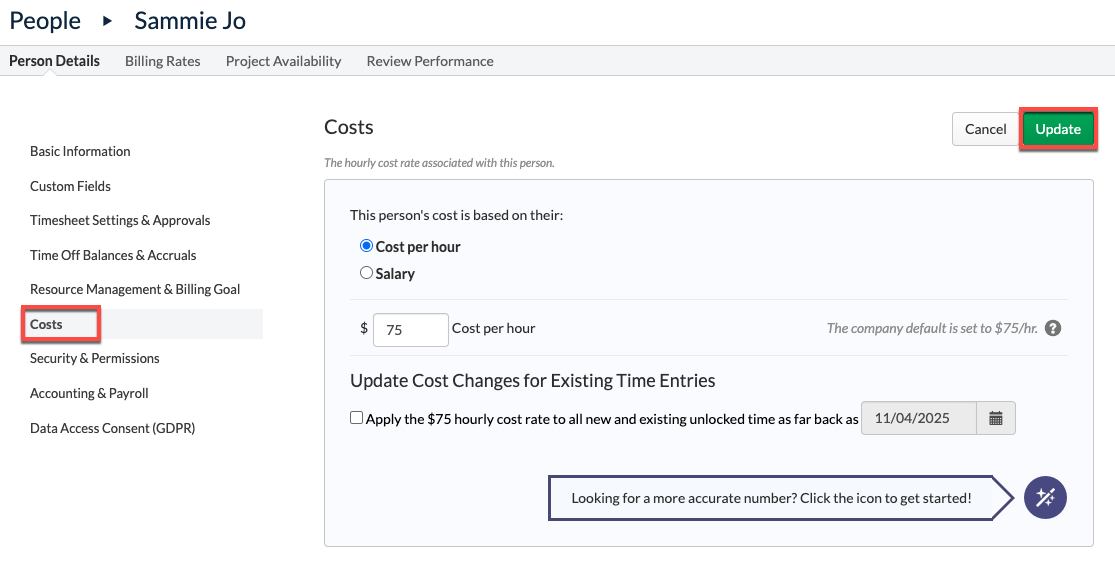Click 'This person's cost is based on their' text
This screenshot has width=1115, height=570.
[457, 214]
